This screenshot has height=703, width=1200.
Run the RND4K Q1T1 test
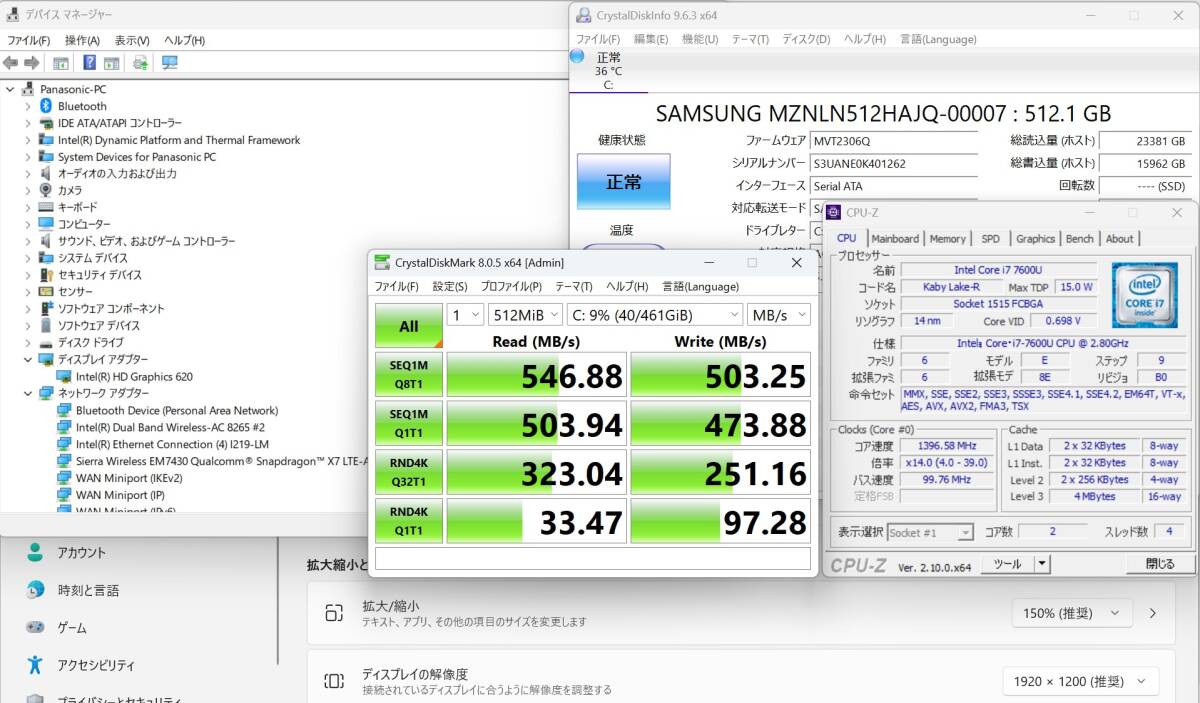(409, 520)
